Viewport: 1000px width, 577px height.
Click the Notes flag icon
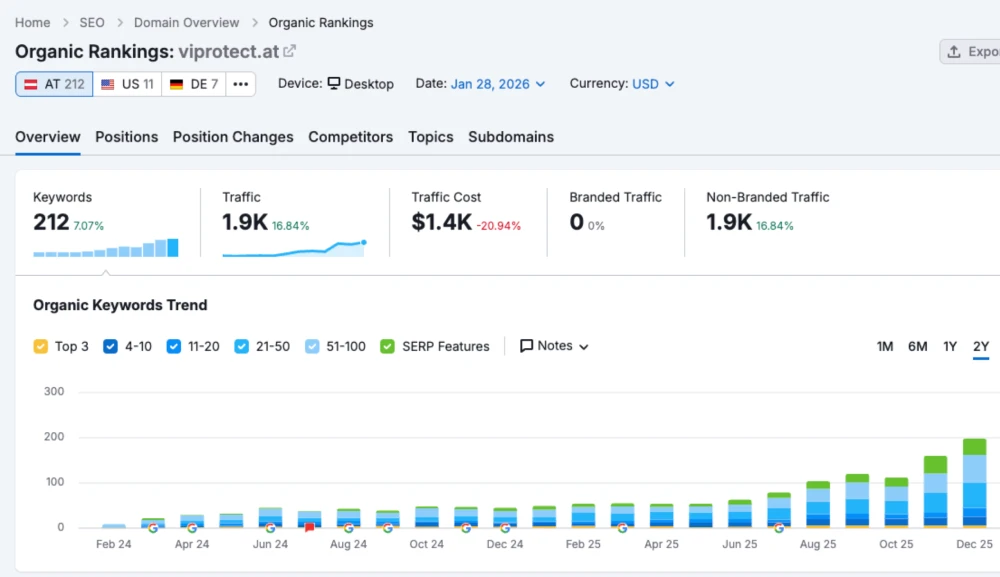[525, 345]
